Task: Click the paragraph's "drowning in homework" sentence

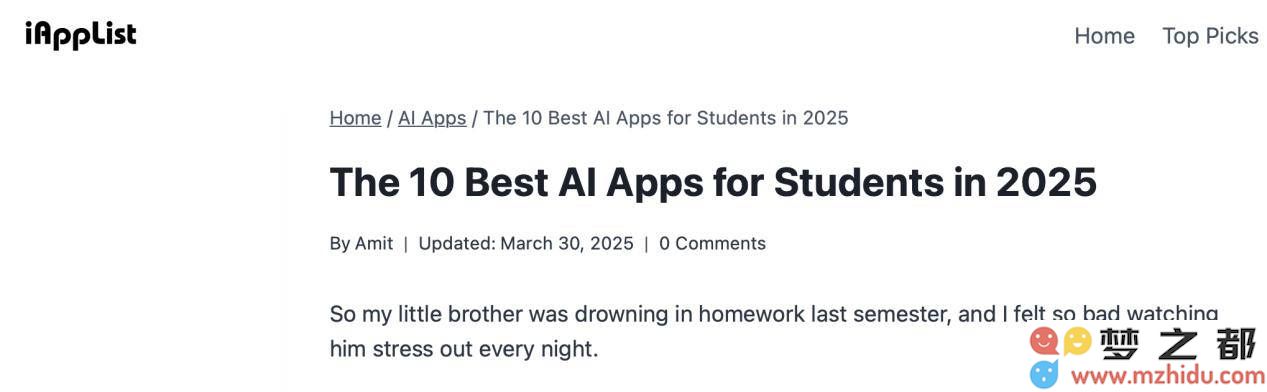Action: (x=773, y=314)
